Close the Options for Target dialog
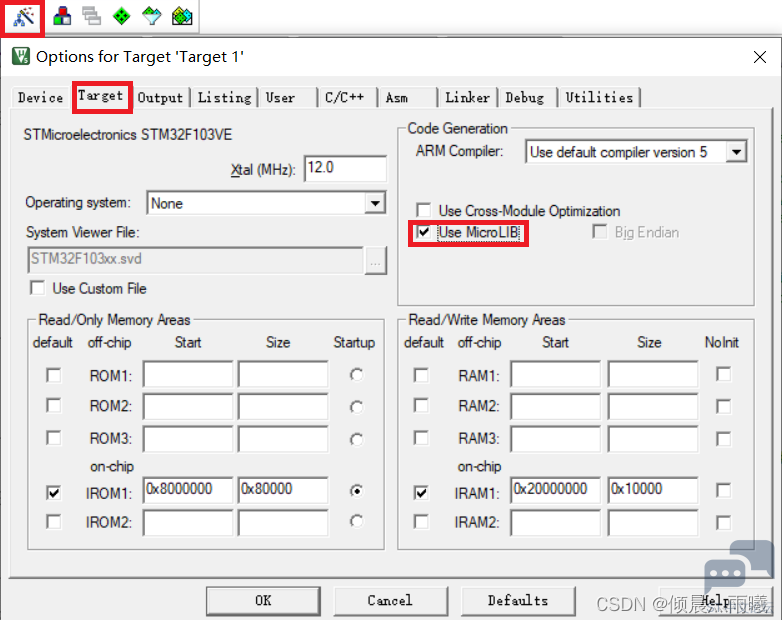 pyautogui.click(x=760, y=57)
